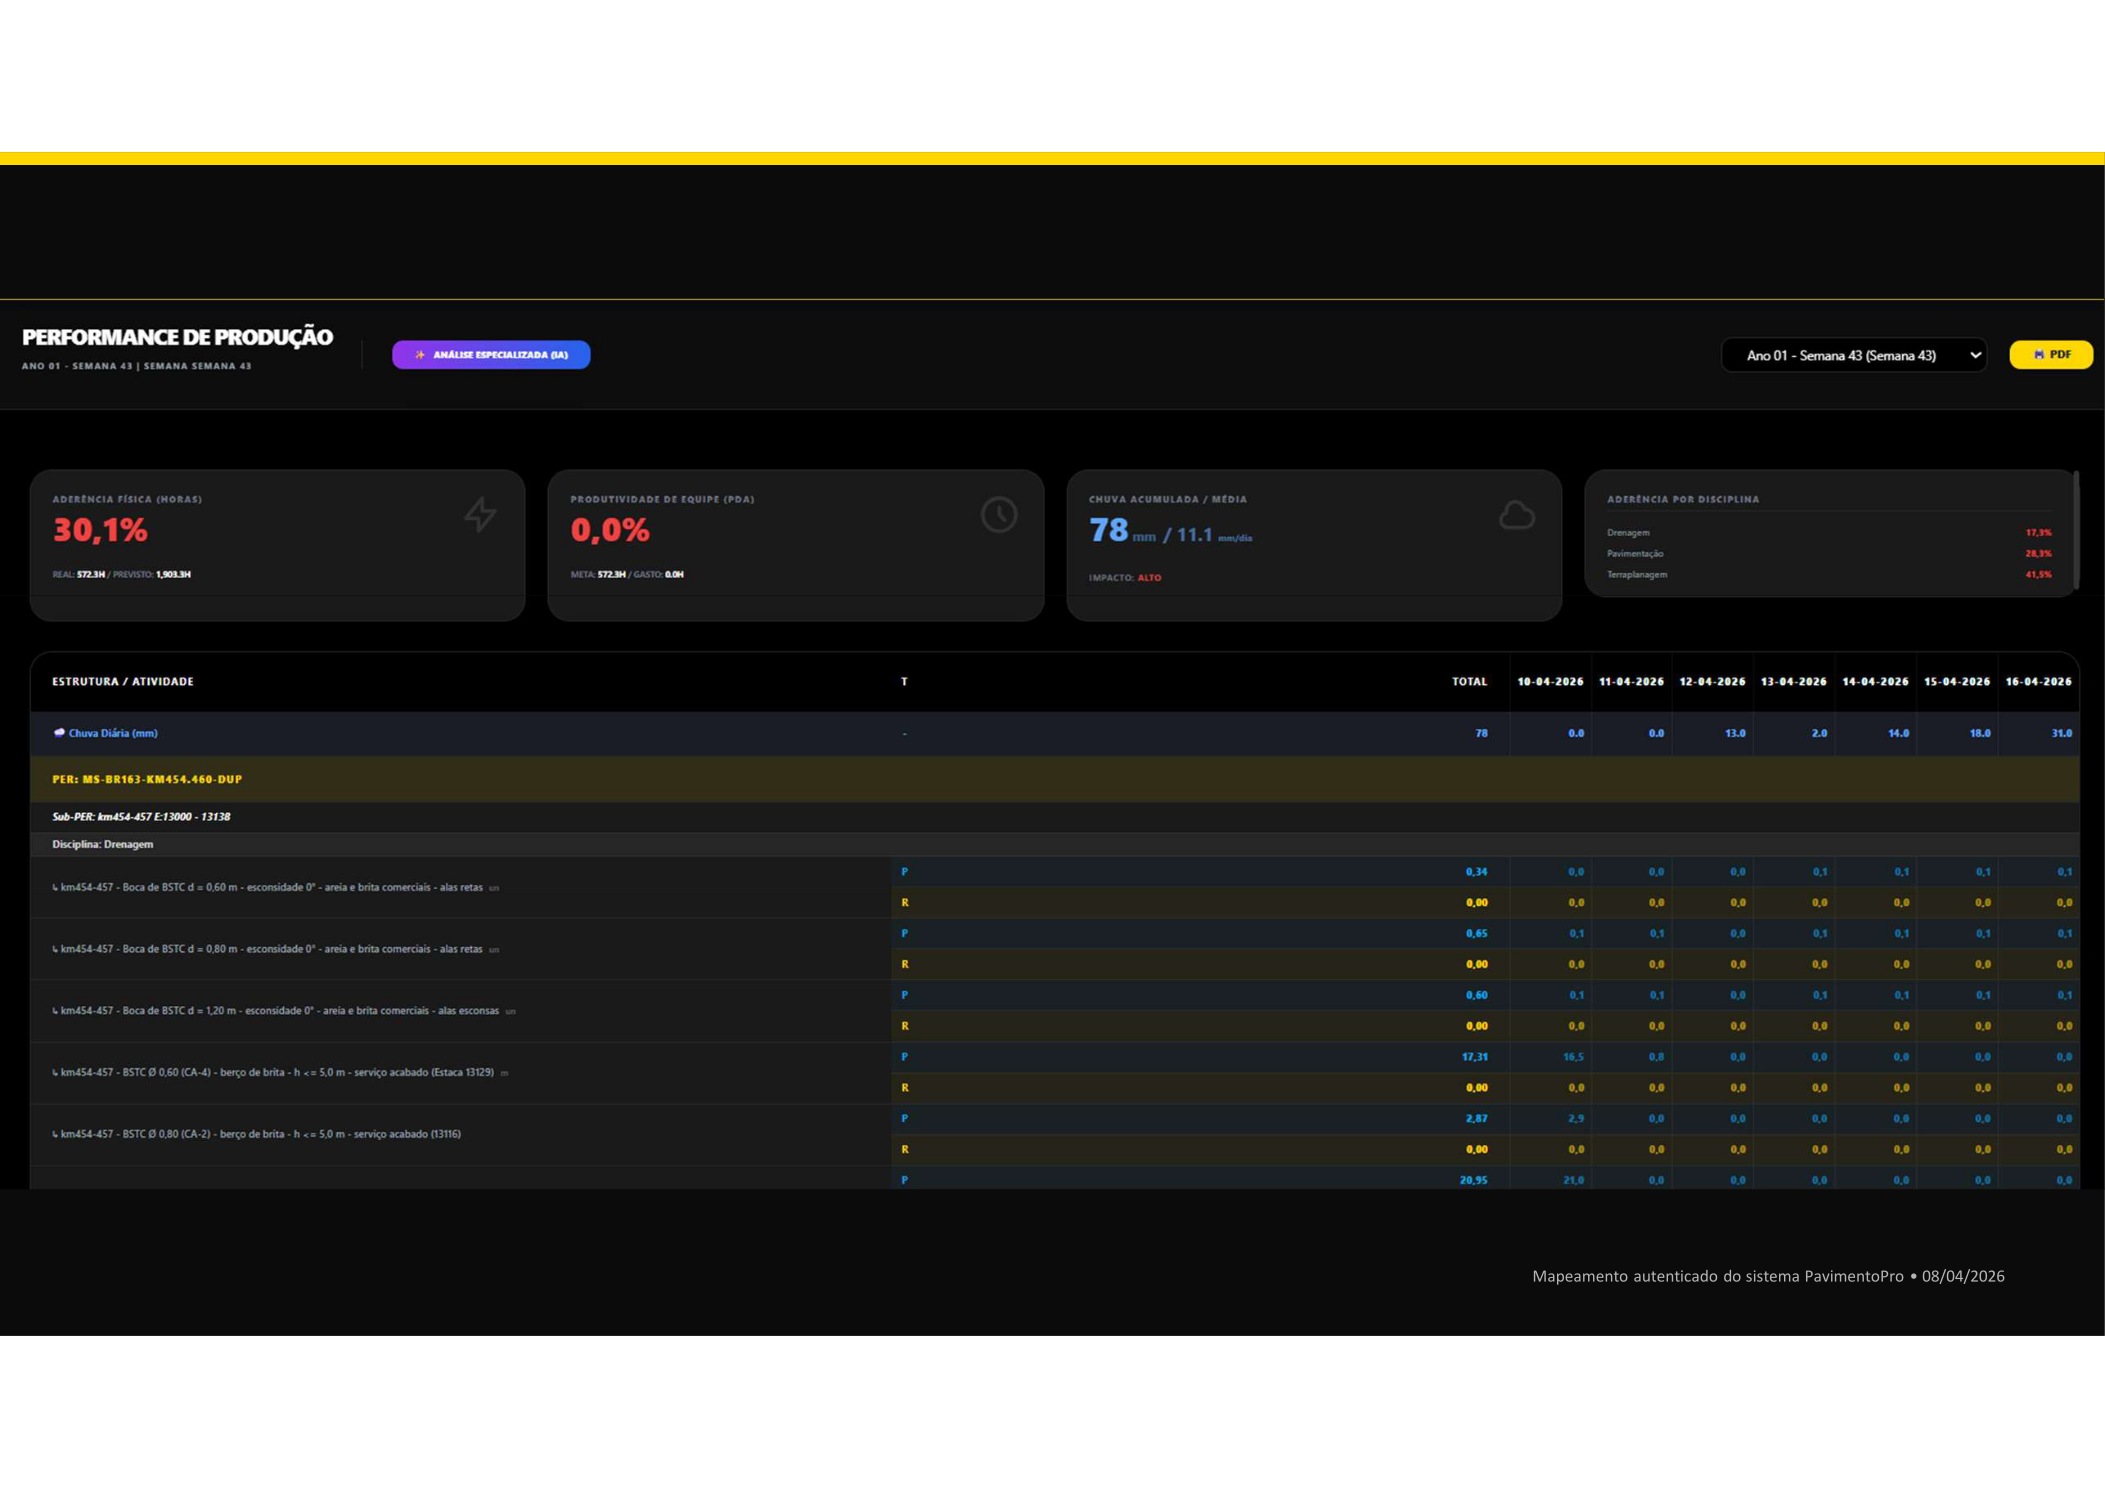
Task: Toggle the Disciplina: Drenagem section row
Action: [1054, 845]
